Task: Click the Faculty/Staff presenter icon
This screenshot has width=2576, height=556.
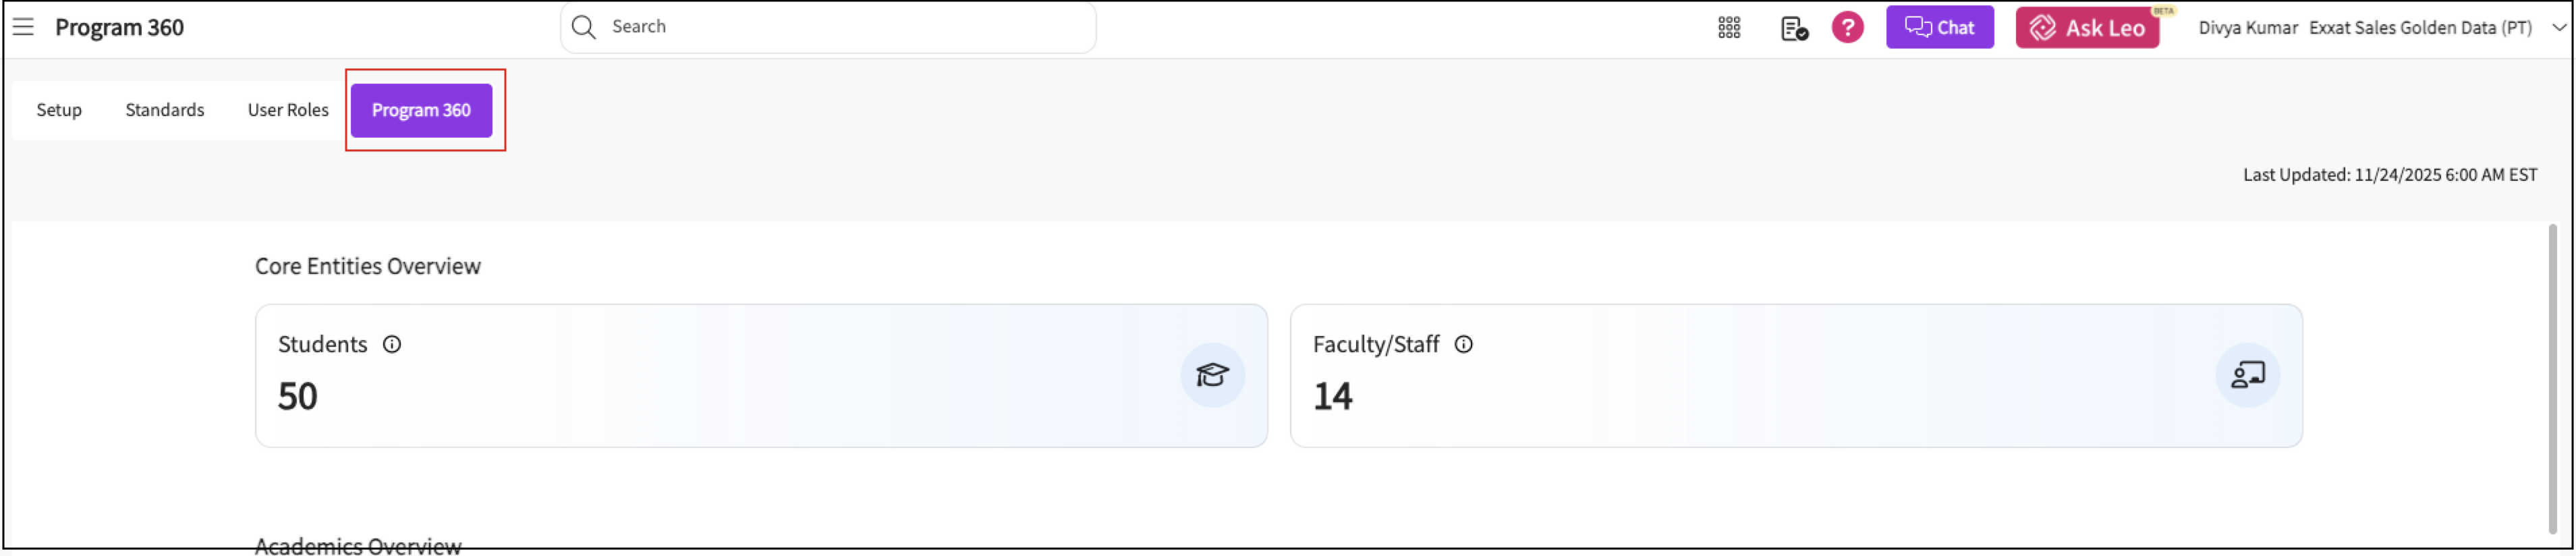Action: 2247,376
